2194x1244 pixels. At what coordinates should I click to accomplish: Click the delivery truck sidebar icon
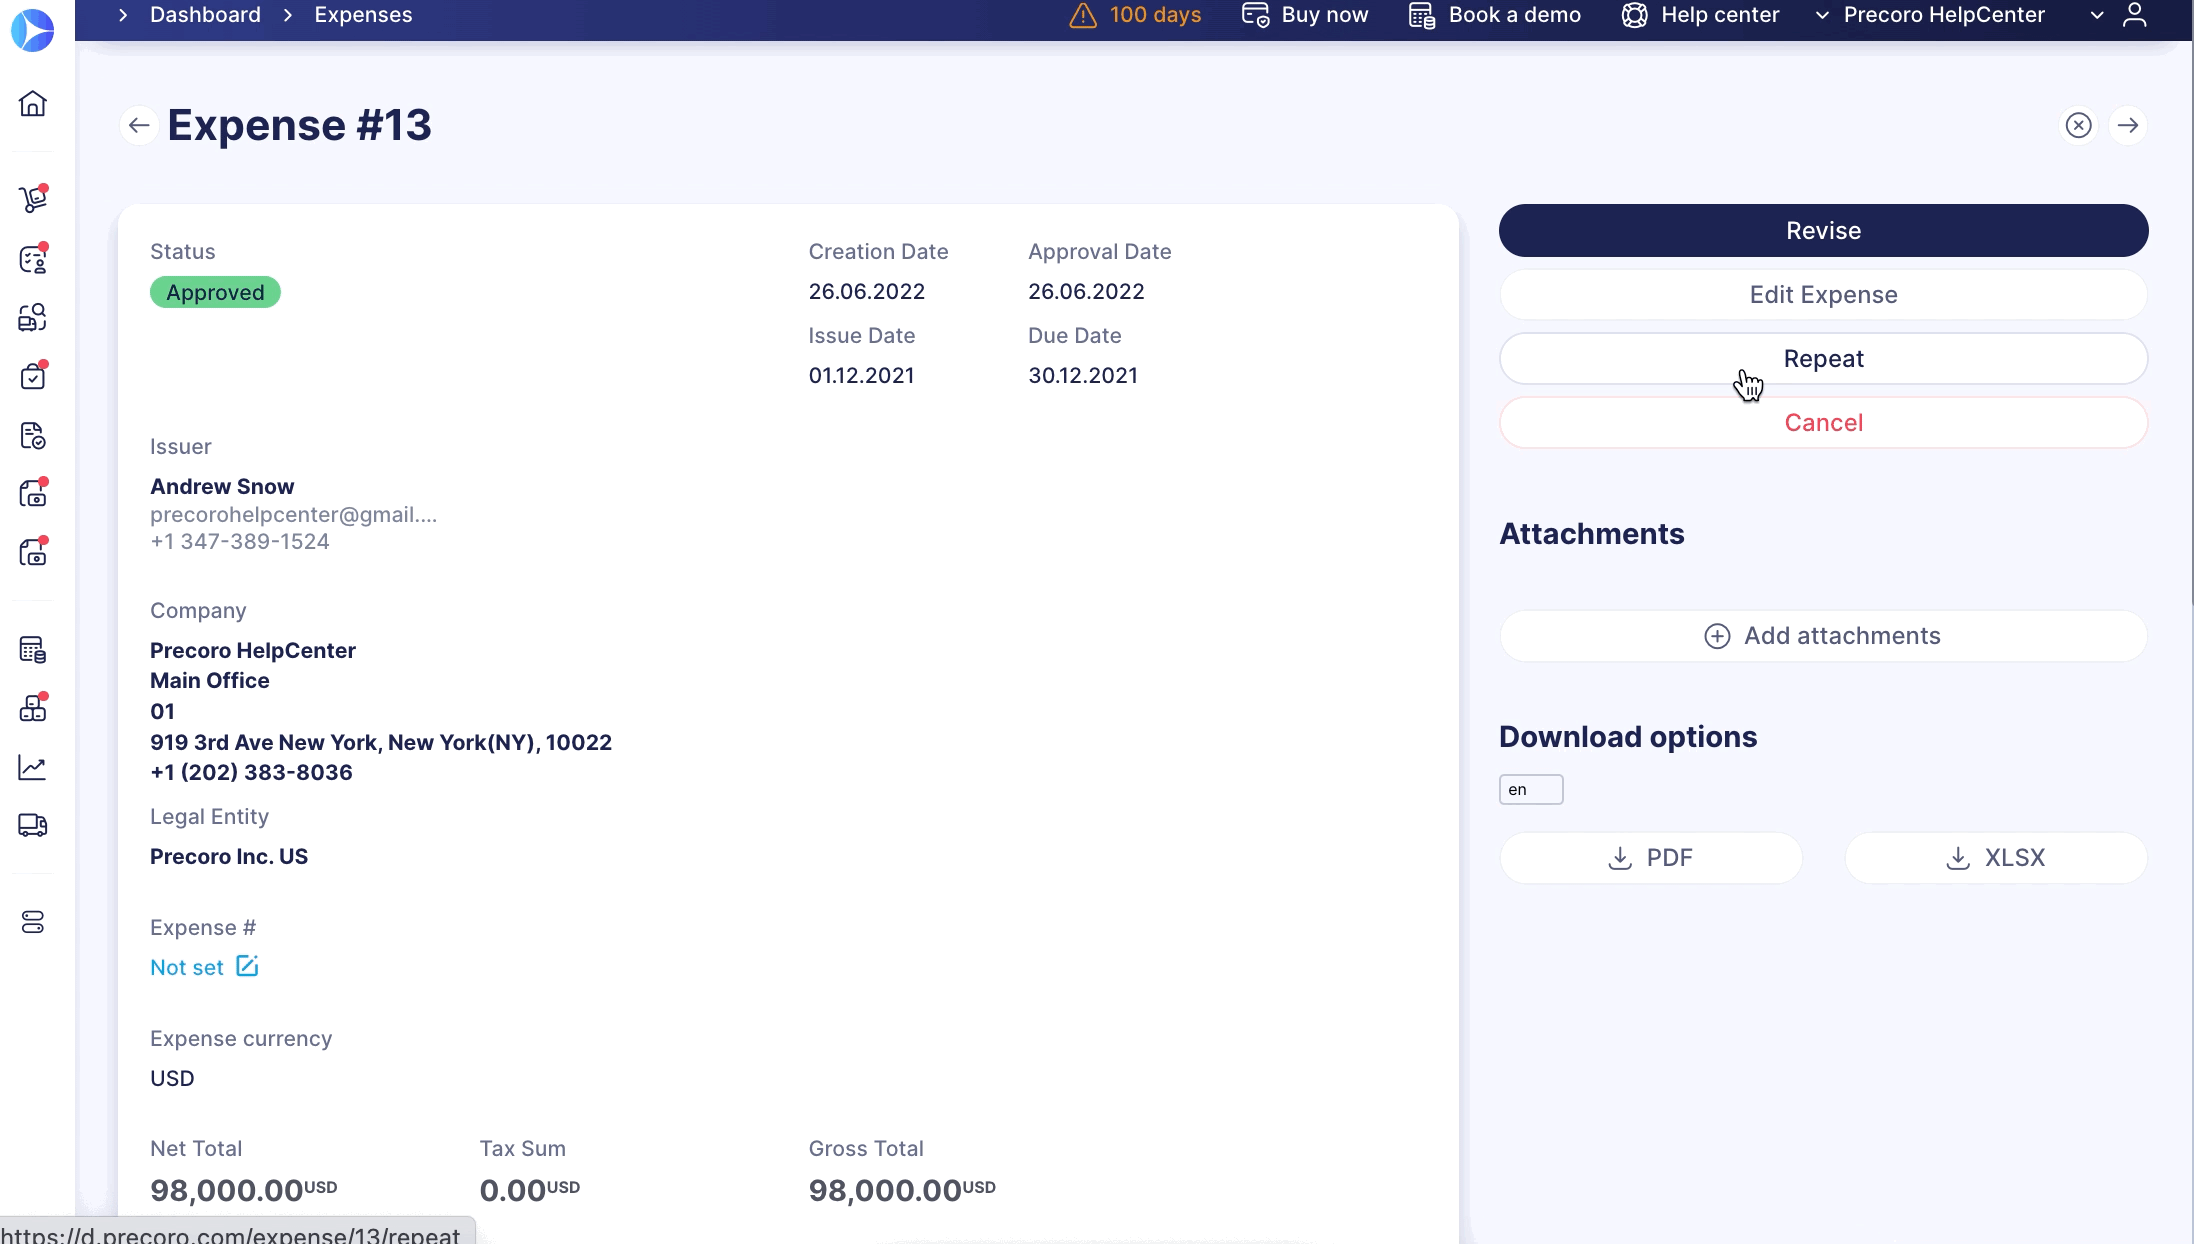point(33,825)
